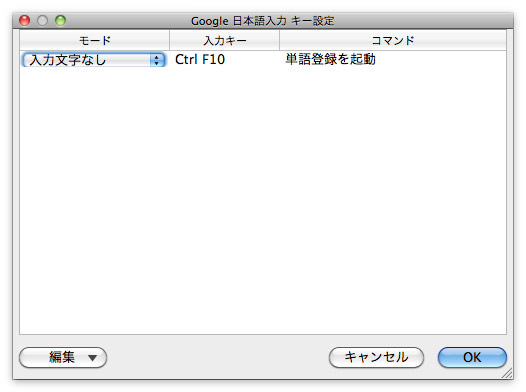Click the 入力キー column header
This screenshot has width=526, height=392.
224,41
